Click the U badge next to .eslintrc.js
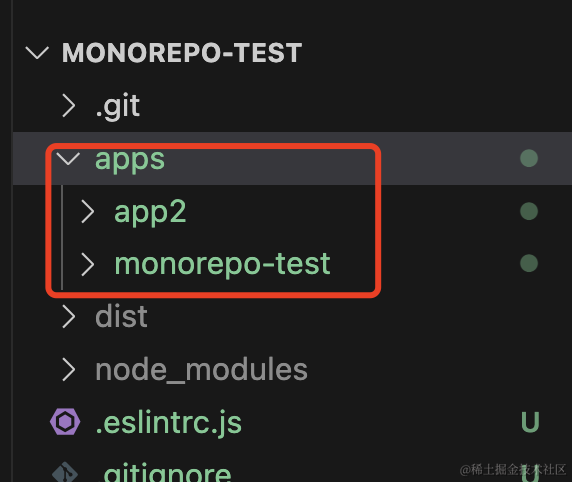Image resolution: width=572 pixels, height=482 pixels. click(530, 422)
